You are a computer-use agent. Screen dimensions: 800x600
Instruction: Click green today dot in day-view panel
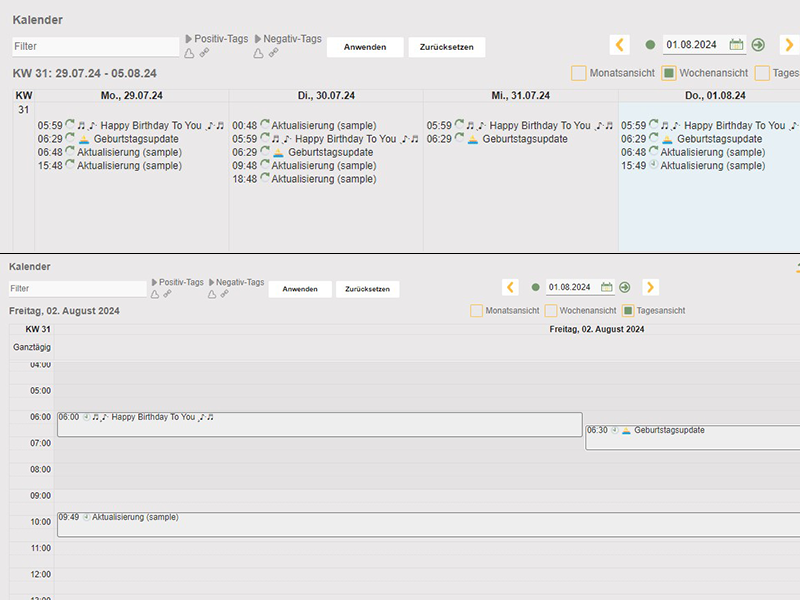tap(535, 287)
